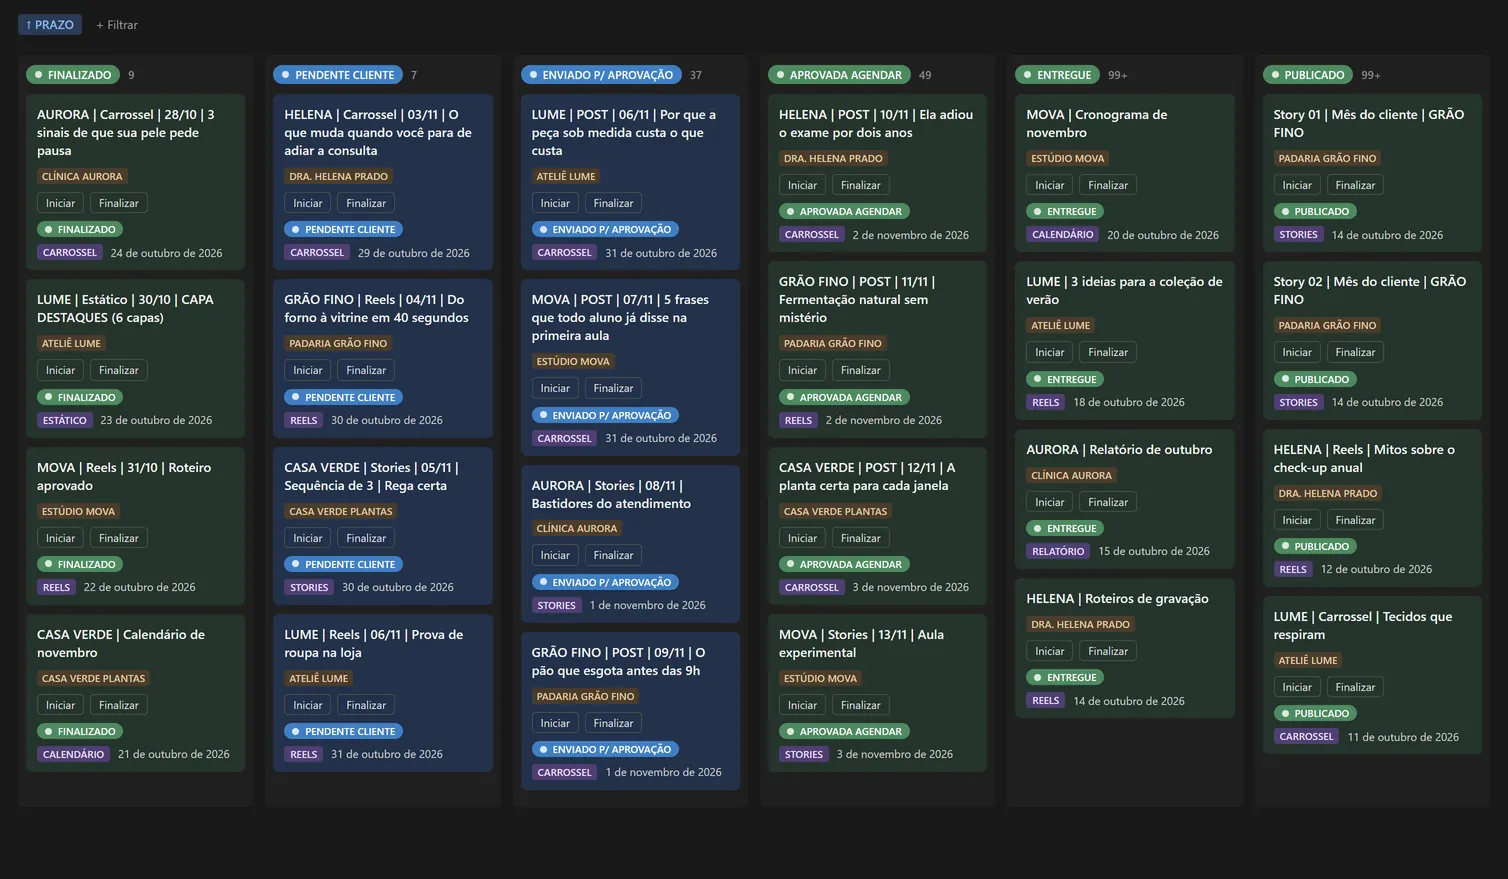This screenshot has width=1508, height=879.
Task: Click the CALENDÁRIO tag on the MOVA Cronograma card
Action: pos(1063,235)
